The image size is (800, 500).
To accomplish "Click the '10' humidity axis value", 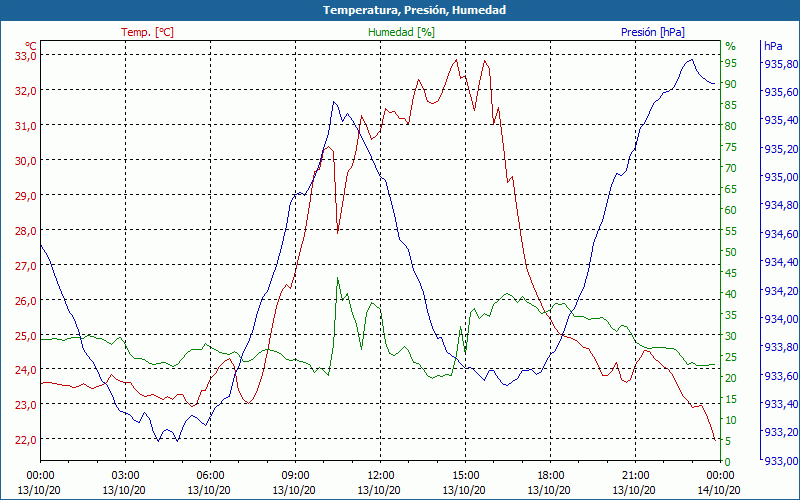I will coord(731,420).
